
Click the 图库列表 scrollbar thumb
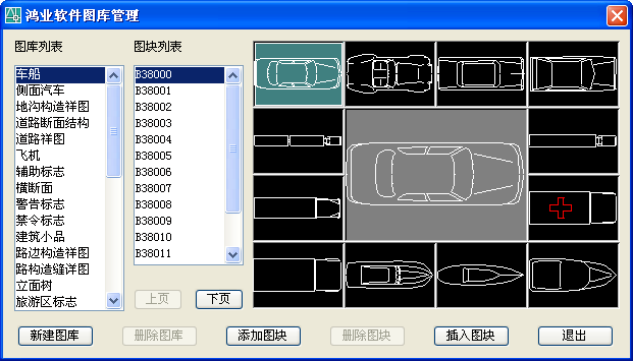113,131
